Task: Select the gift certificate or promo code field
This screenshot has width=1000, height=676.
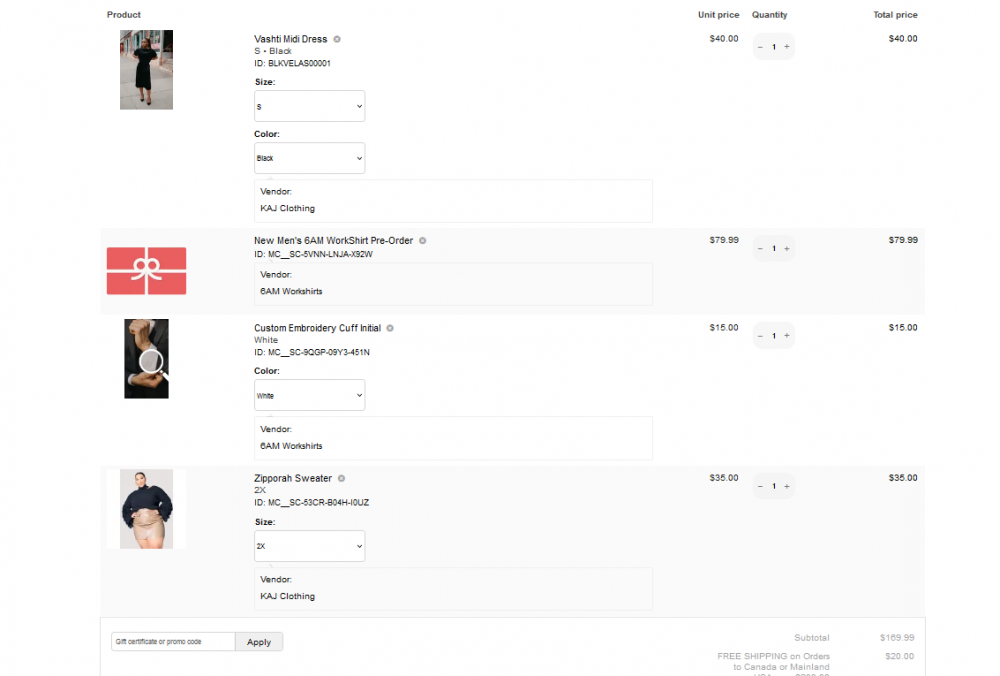Action: (x=171, y=641)
